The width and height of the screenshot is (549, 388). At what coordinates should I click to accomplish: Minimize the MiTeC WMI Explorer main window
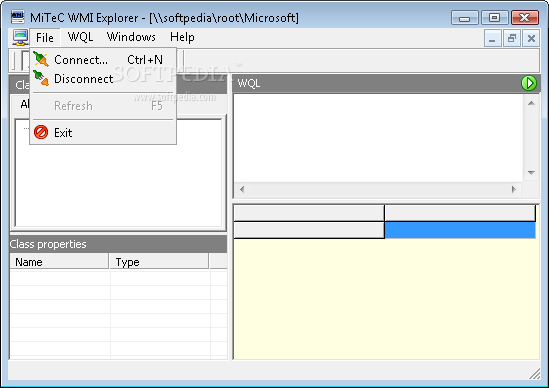pyautogui.click(x=464, y=18)
